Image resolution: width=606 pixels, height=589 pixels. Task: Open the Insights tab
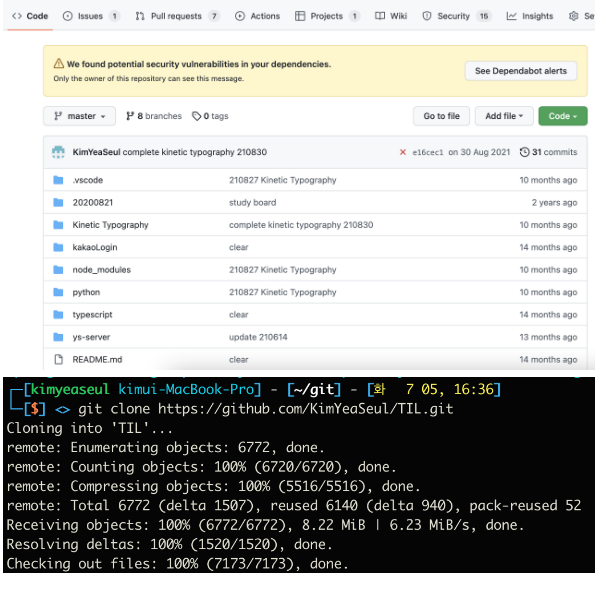click(x=530, y=16)
